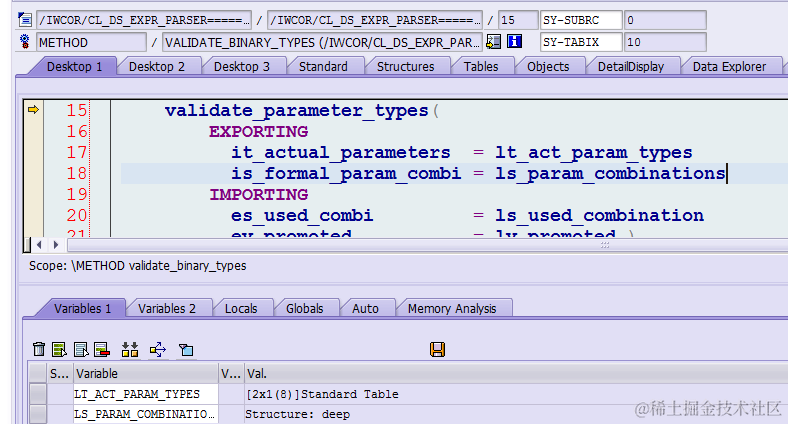788x424 pixels.
Task: Click the SY-TABIX field
Action: click(581, 42)
